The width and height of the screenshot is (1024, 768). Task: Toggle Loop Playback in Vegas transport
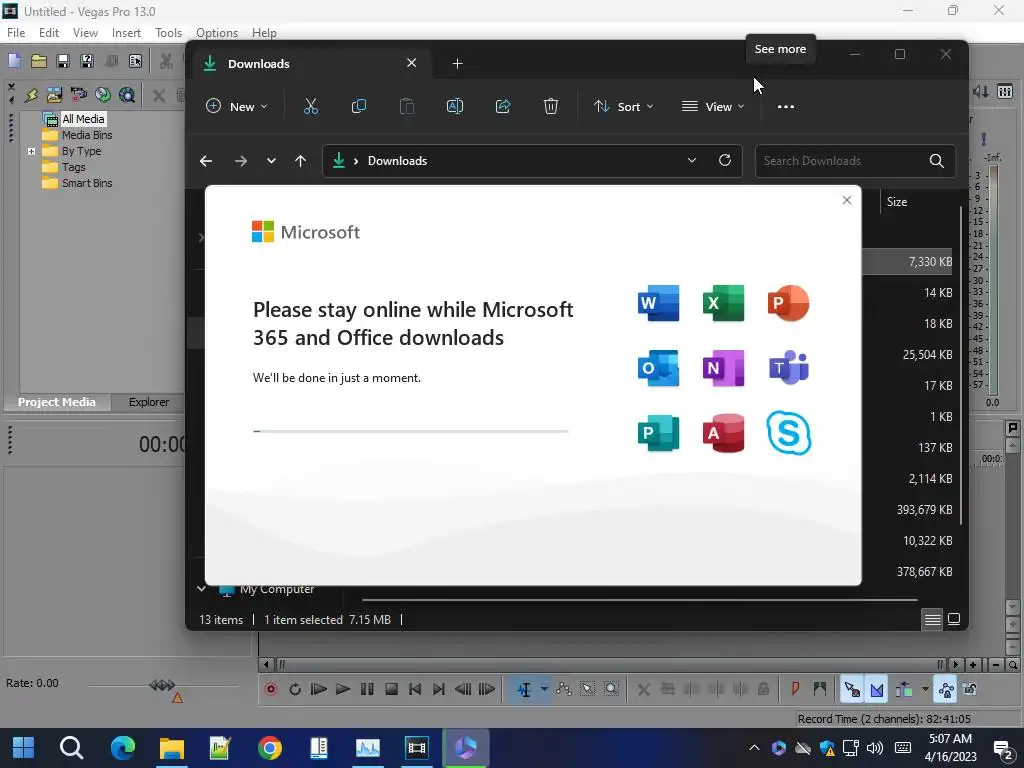pyautogui.click(x=295, y=689)
